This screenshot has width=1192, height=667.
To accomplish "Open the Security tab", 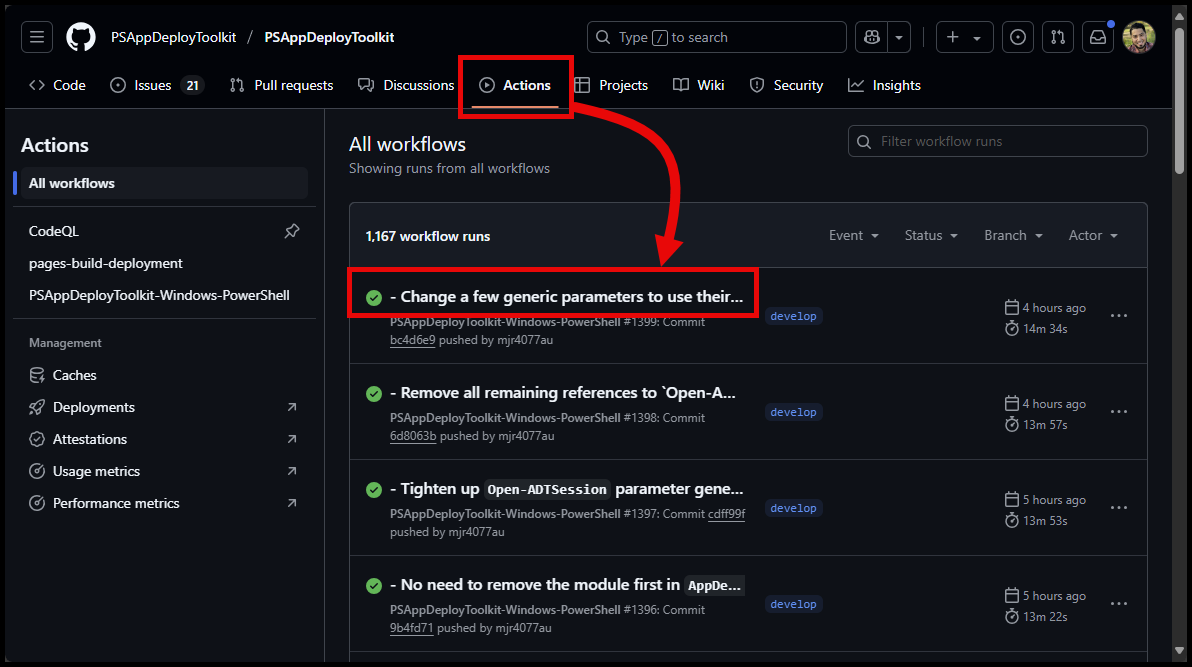I will click(x=786, y=85).
